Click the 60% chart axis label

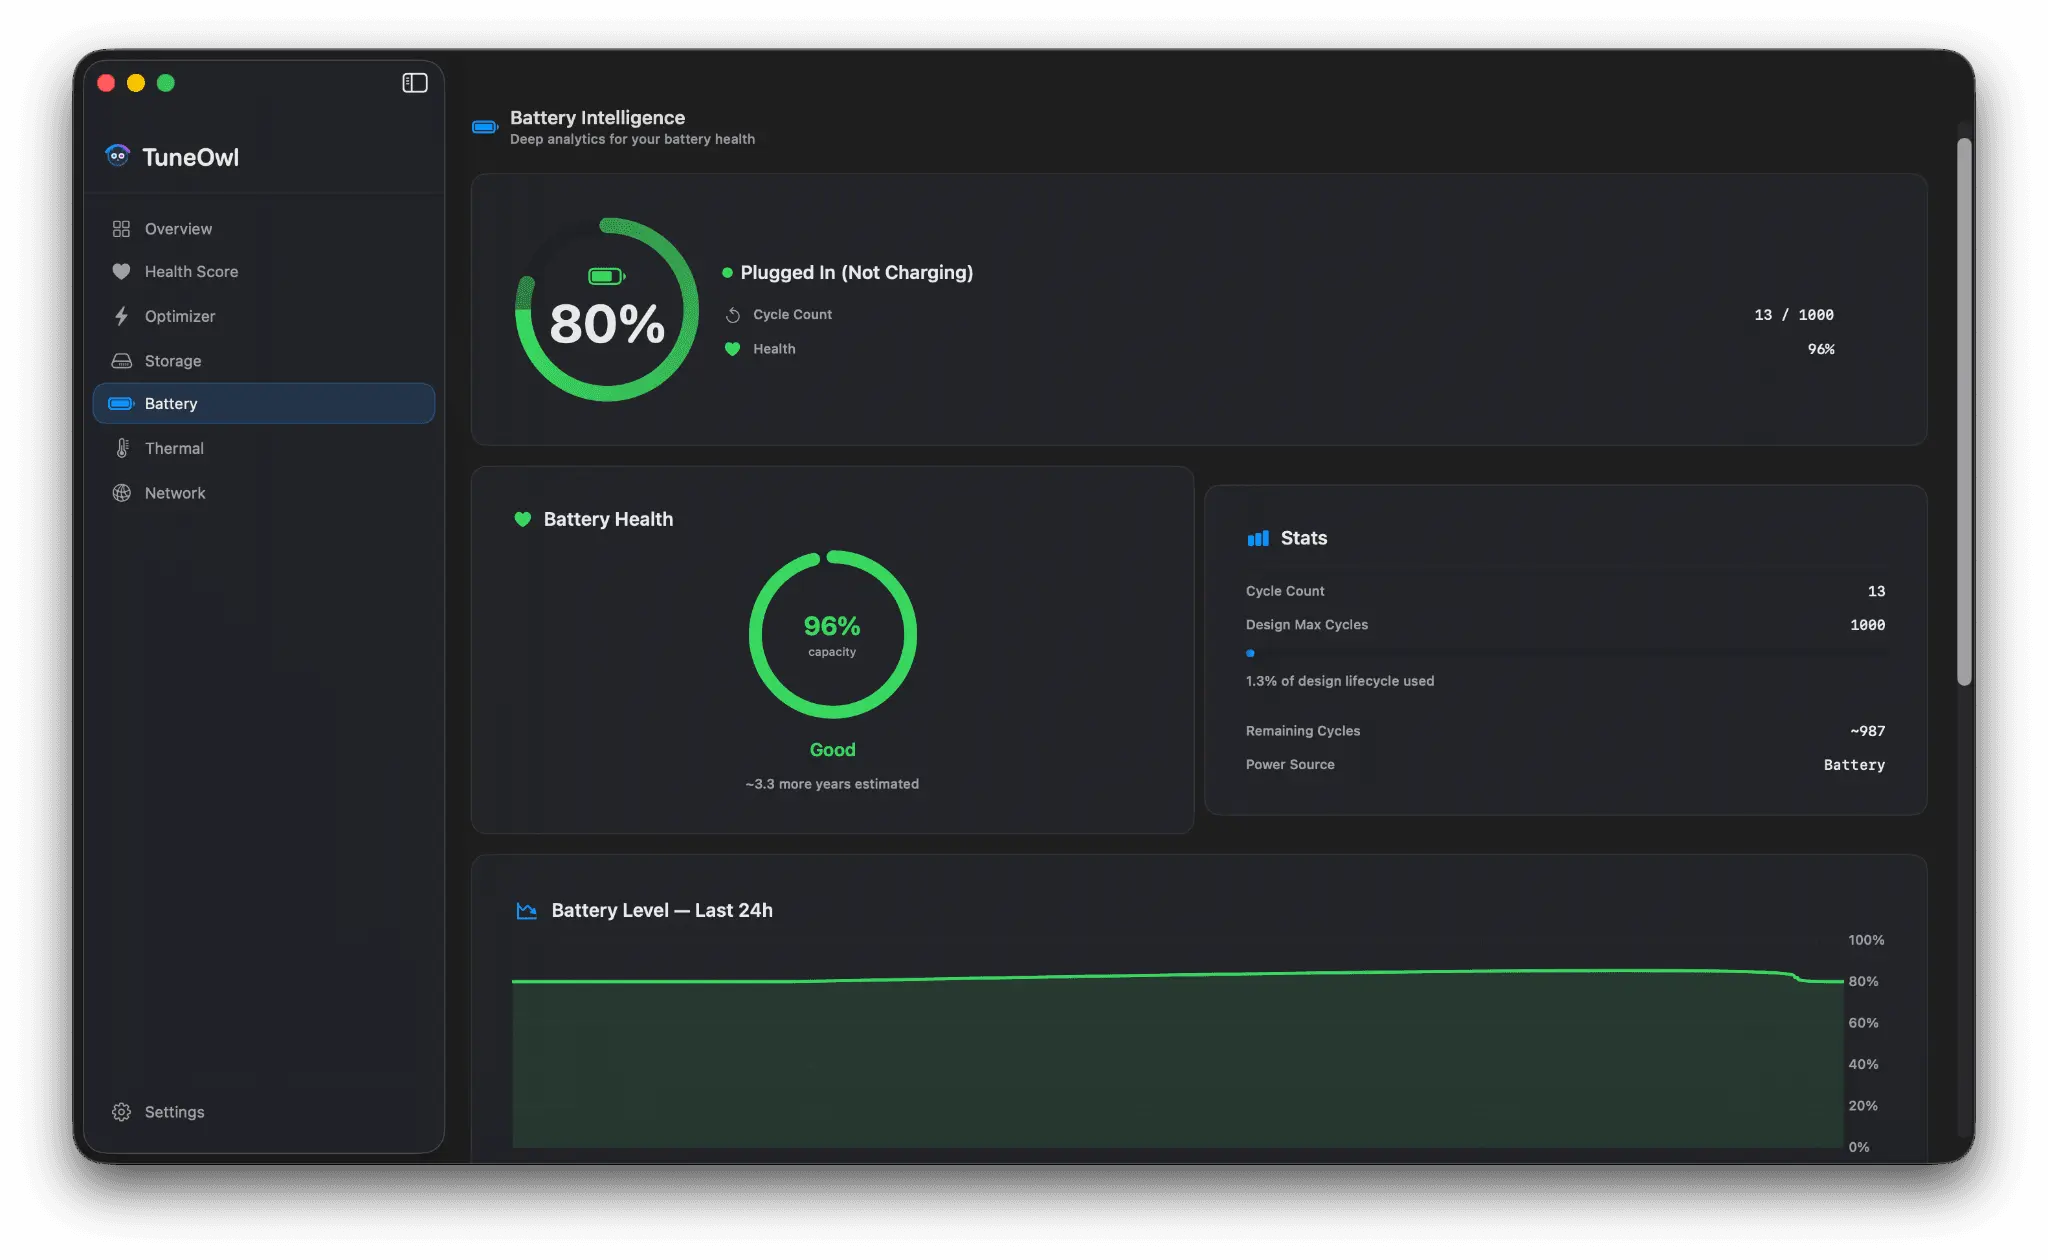(1863, 1023)
